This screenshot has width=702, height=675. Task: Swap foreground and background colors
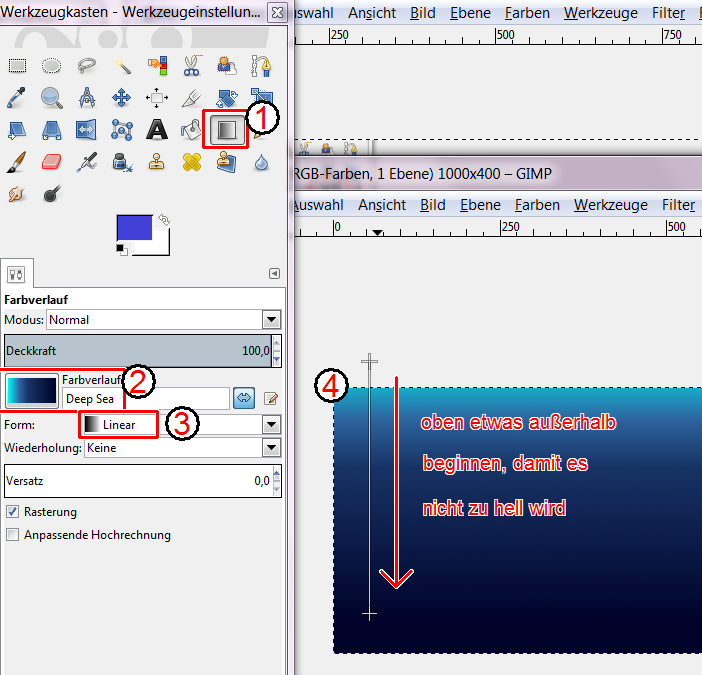tap(164, 220)
